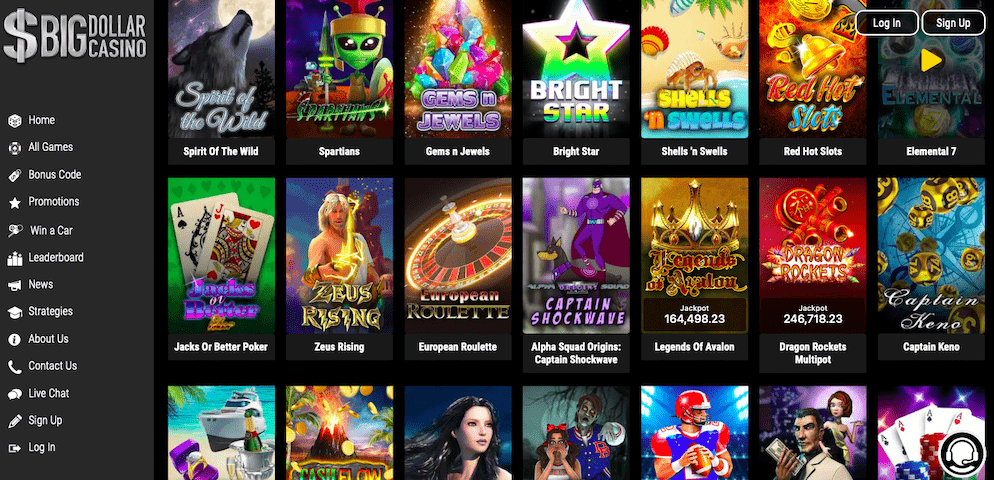The height and width of the screenshot is (480, 994).
Task: Open the Zeus Rising game thumbnail
Action: point(339,256)
